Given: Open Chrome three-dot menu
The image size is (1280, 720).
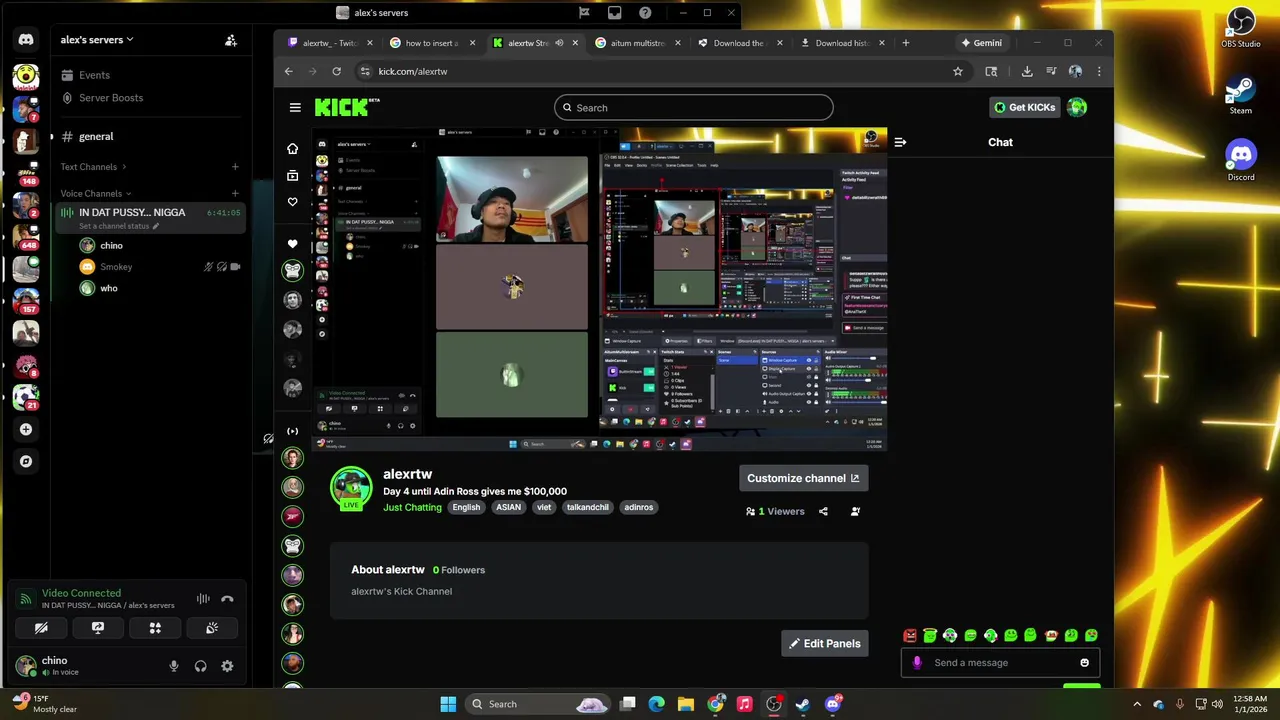Looking at the screenshot, I should click(1099, 72).
